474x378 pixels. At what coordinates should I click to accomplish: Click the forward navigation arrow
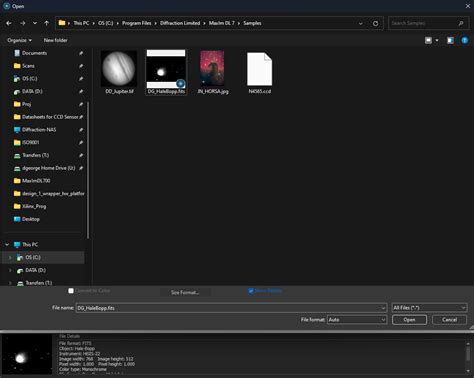coord(23,23)
